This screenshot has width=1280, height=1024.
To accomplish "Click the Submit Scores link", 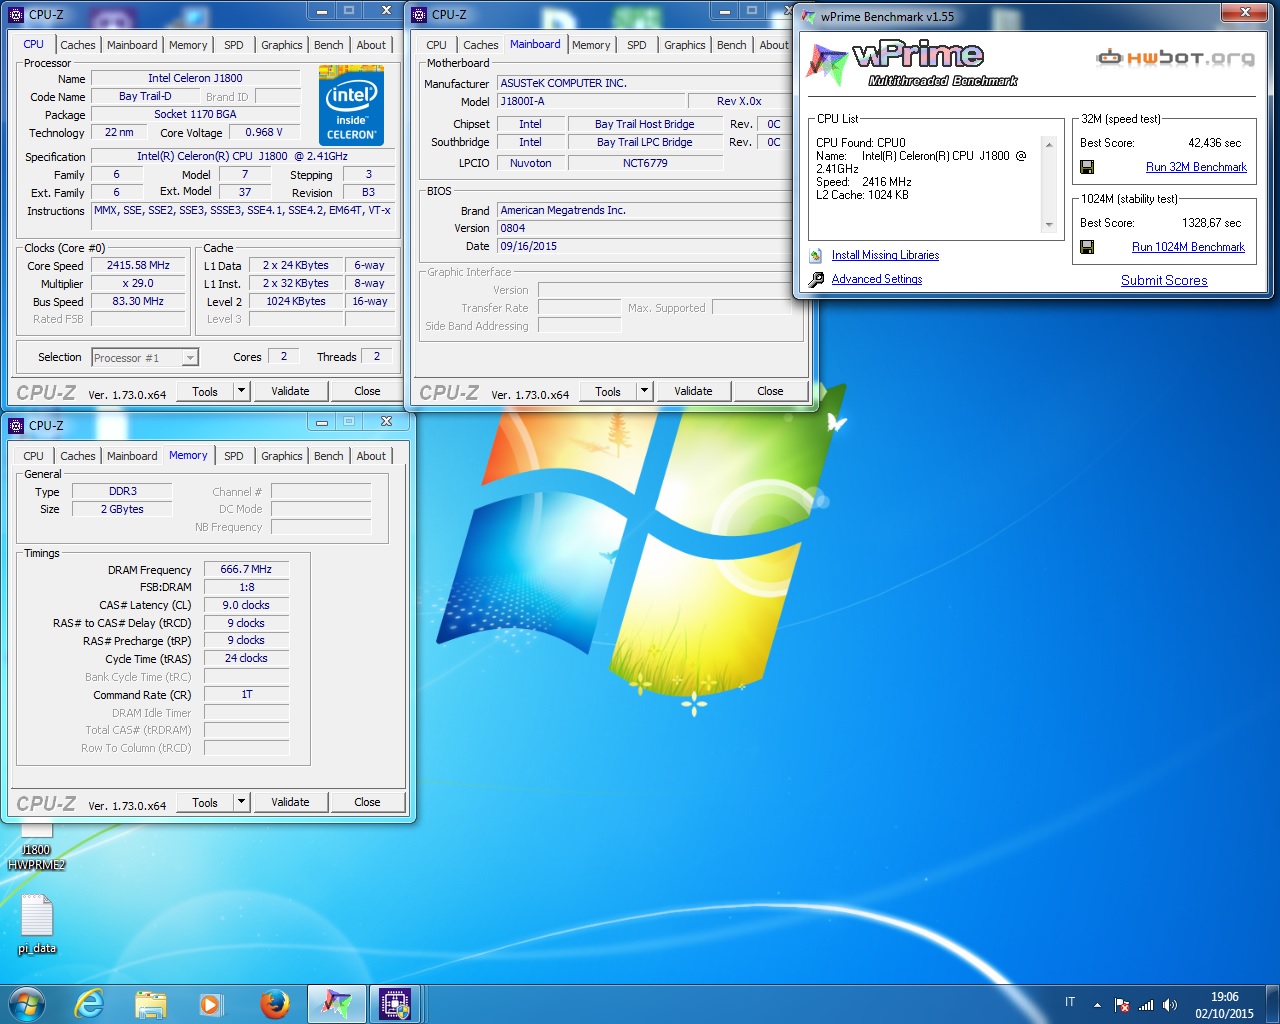I will (x=1164, y=281).
